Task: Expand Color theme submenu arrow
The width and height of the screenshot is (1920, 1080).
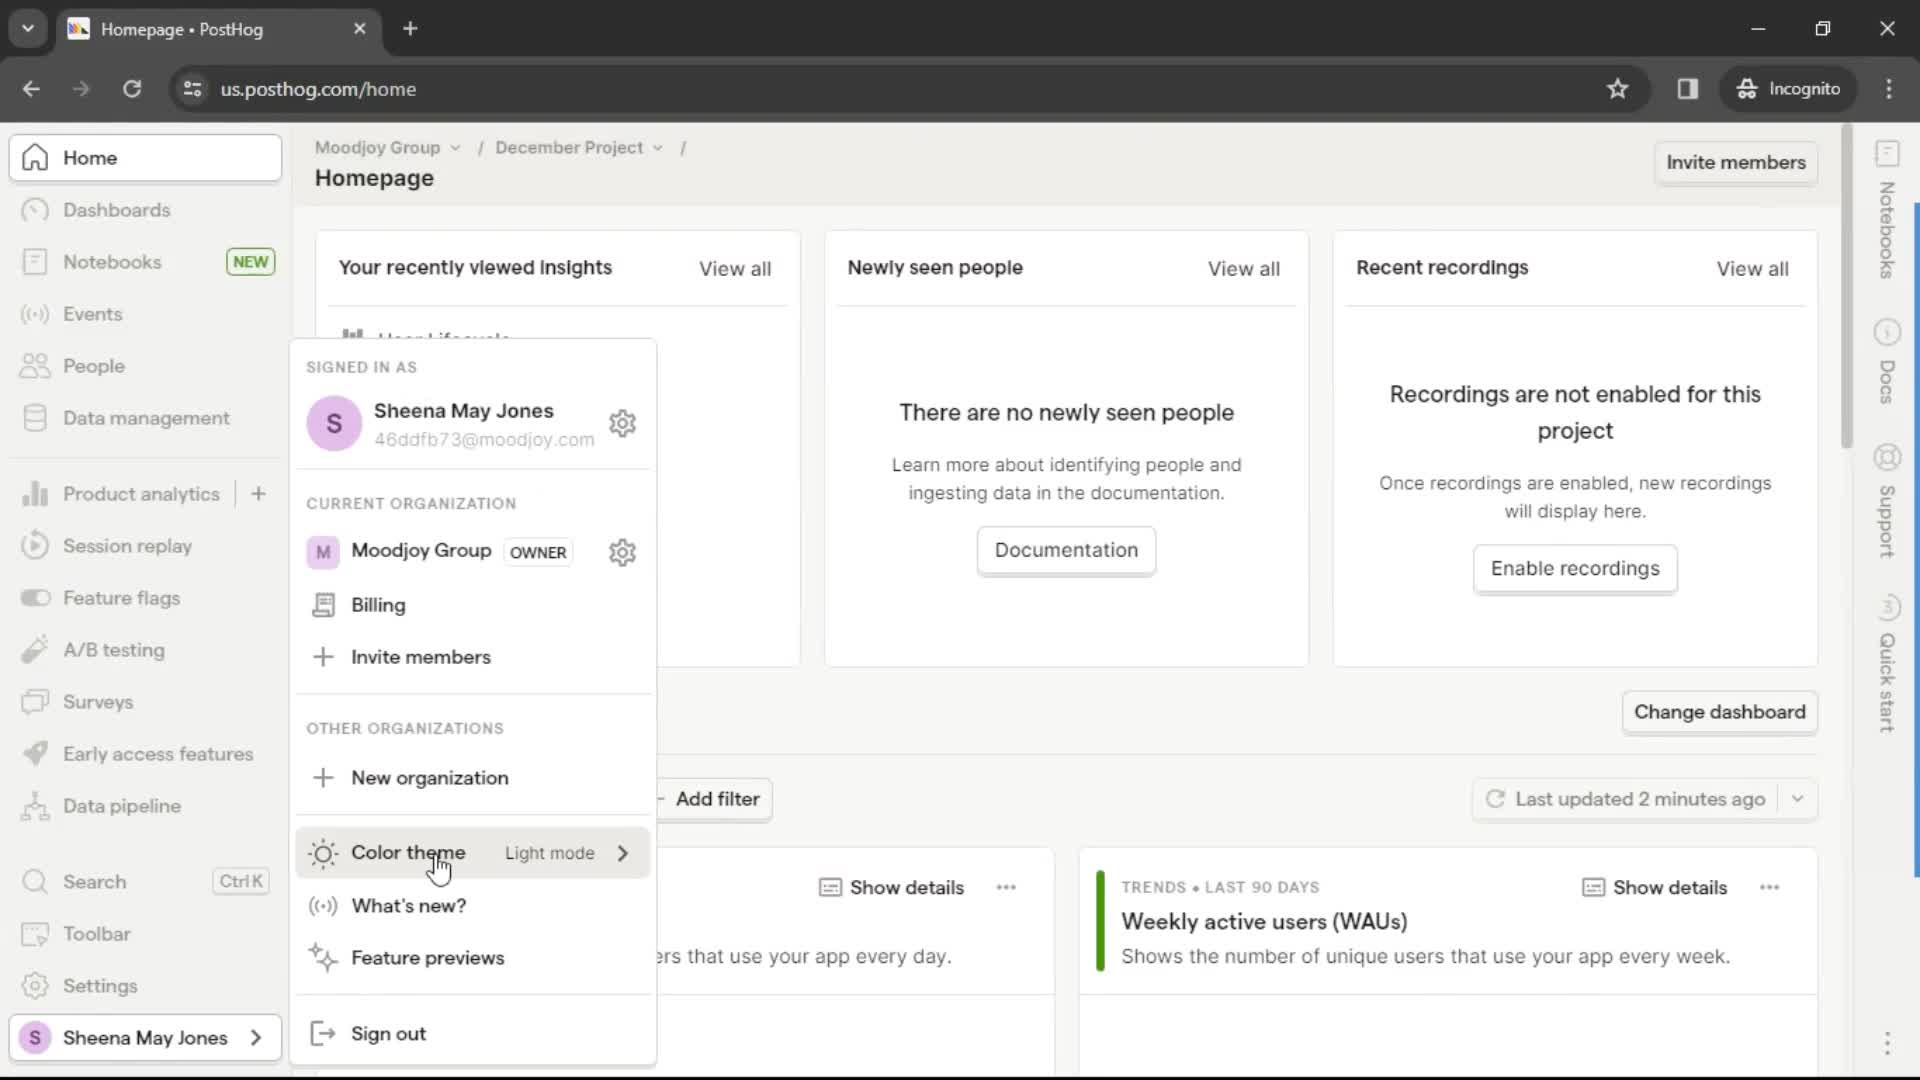Action: click(622, 853)
